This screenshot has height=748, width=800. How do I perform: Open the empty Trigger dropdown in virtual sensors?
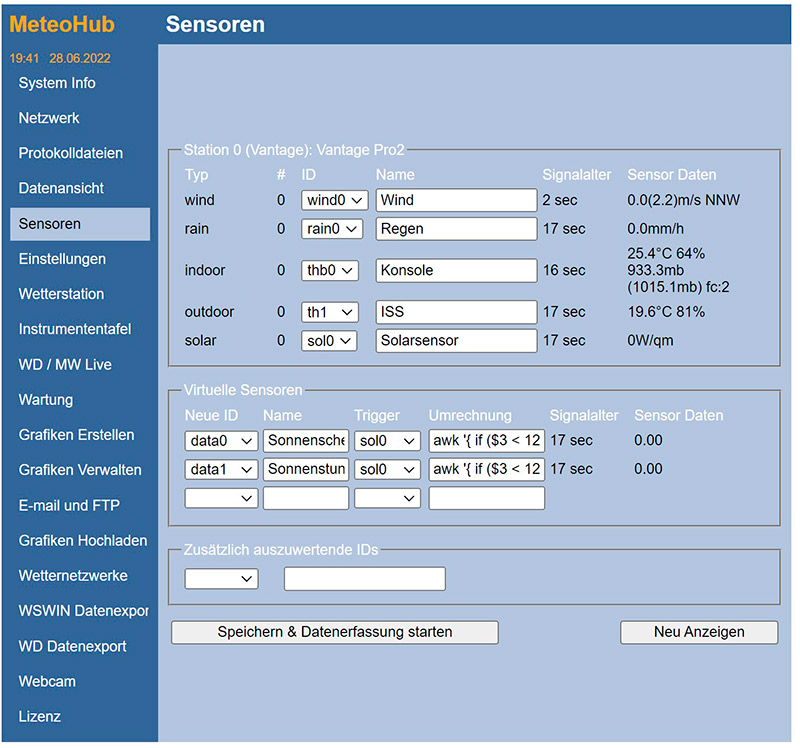pyautogui.click(x=387, y=498)
